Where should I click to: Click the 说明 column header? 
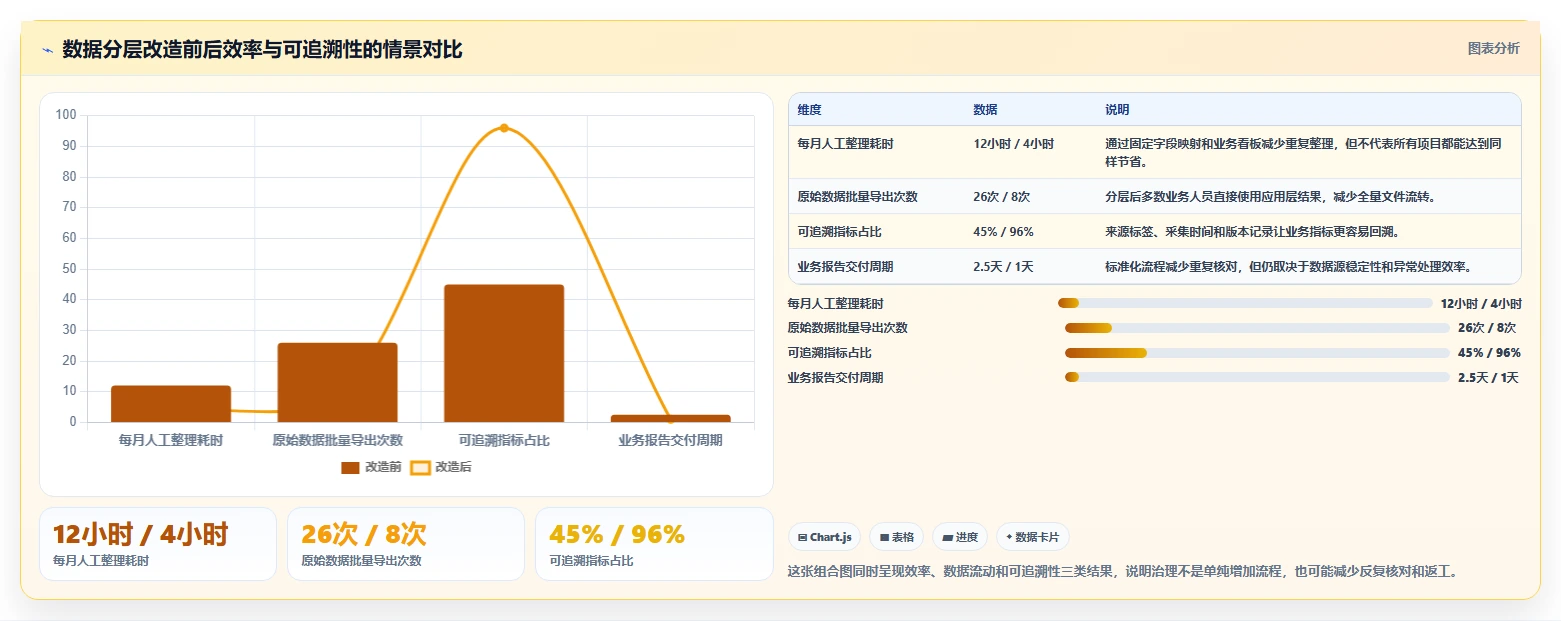[x=1117, y=109]
